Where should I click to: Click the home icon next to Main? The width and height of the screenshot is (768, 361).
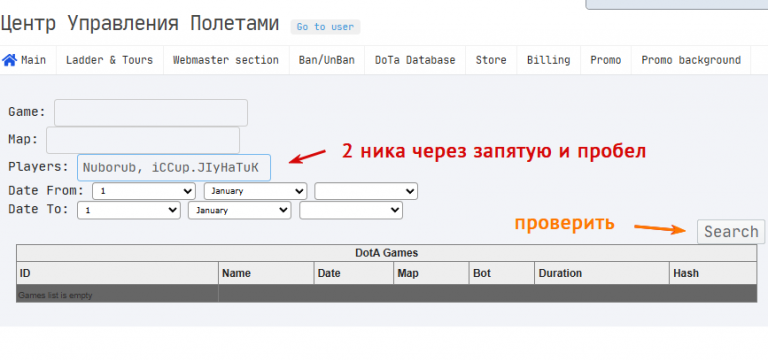tap(9, 60)
